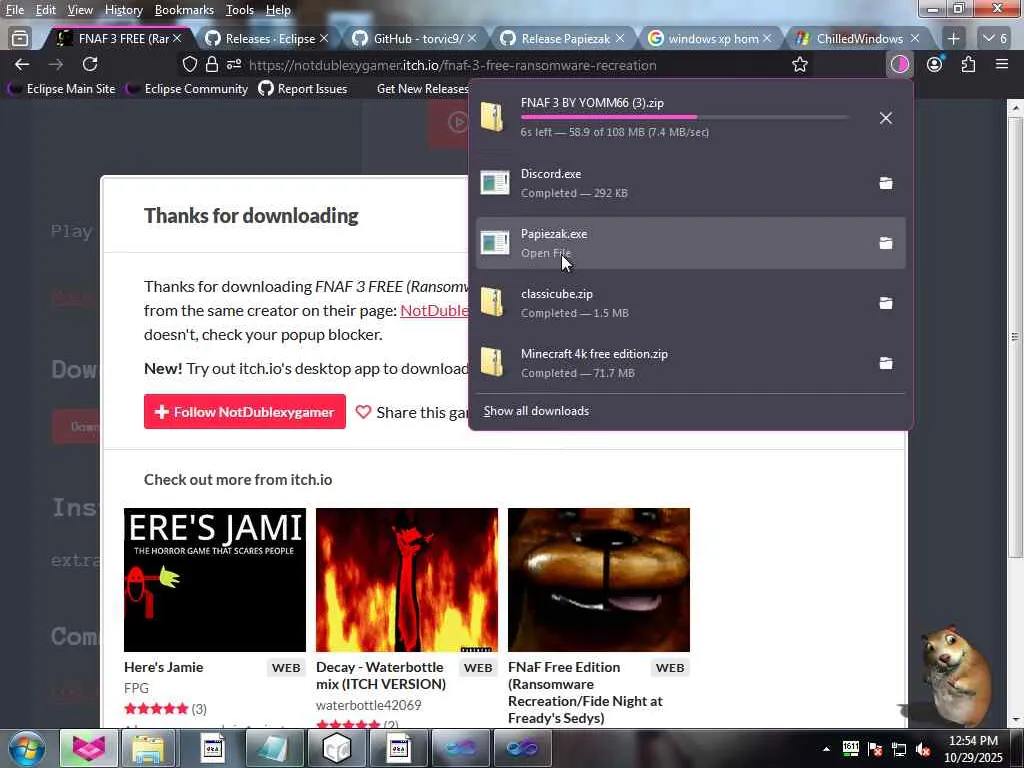Open the Bookmarks menu
Image resolution: width=1024 pixels, height=768 pixels.
pos(184,10)
